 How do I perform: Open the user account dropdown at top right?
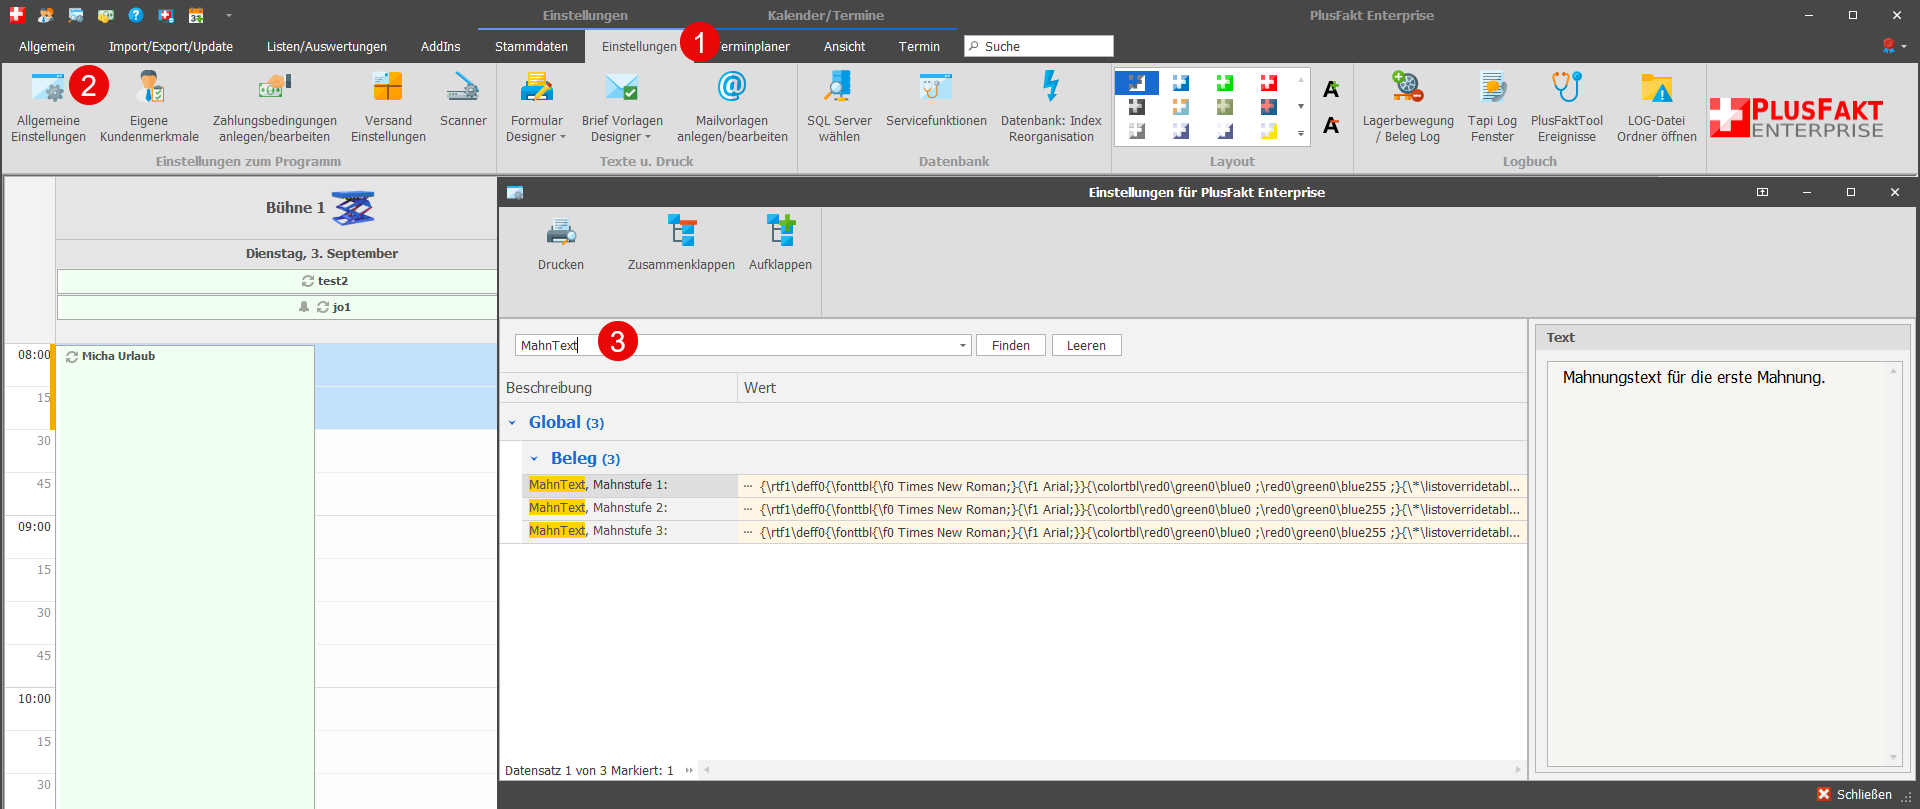[x=1894, y=46]
